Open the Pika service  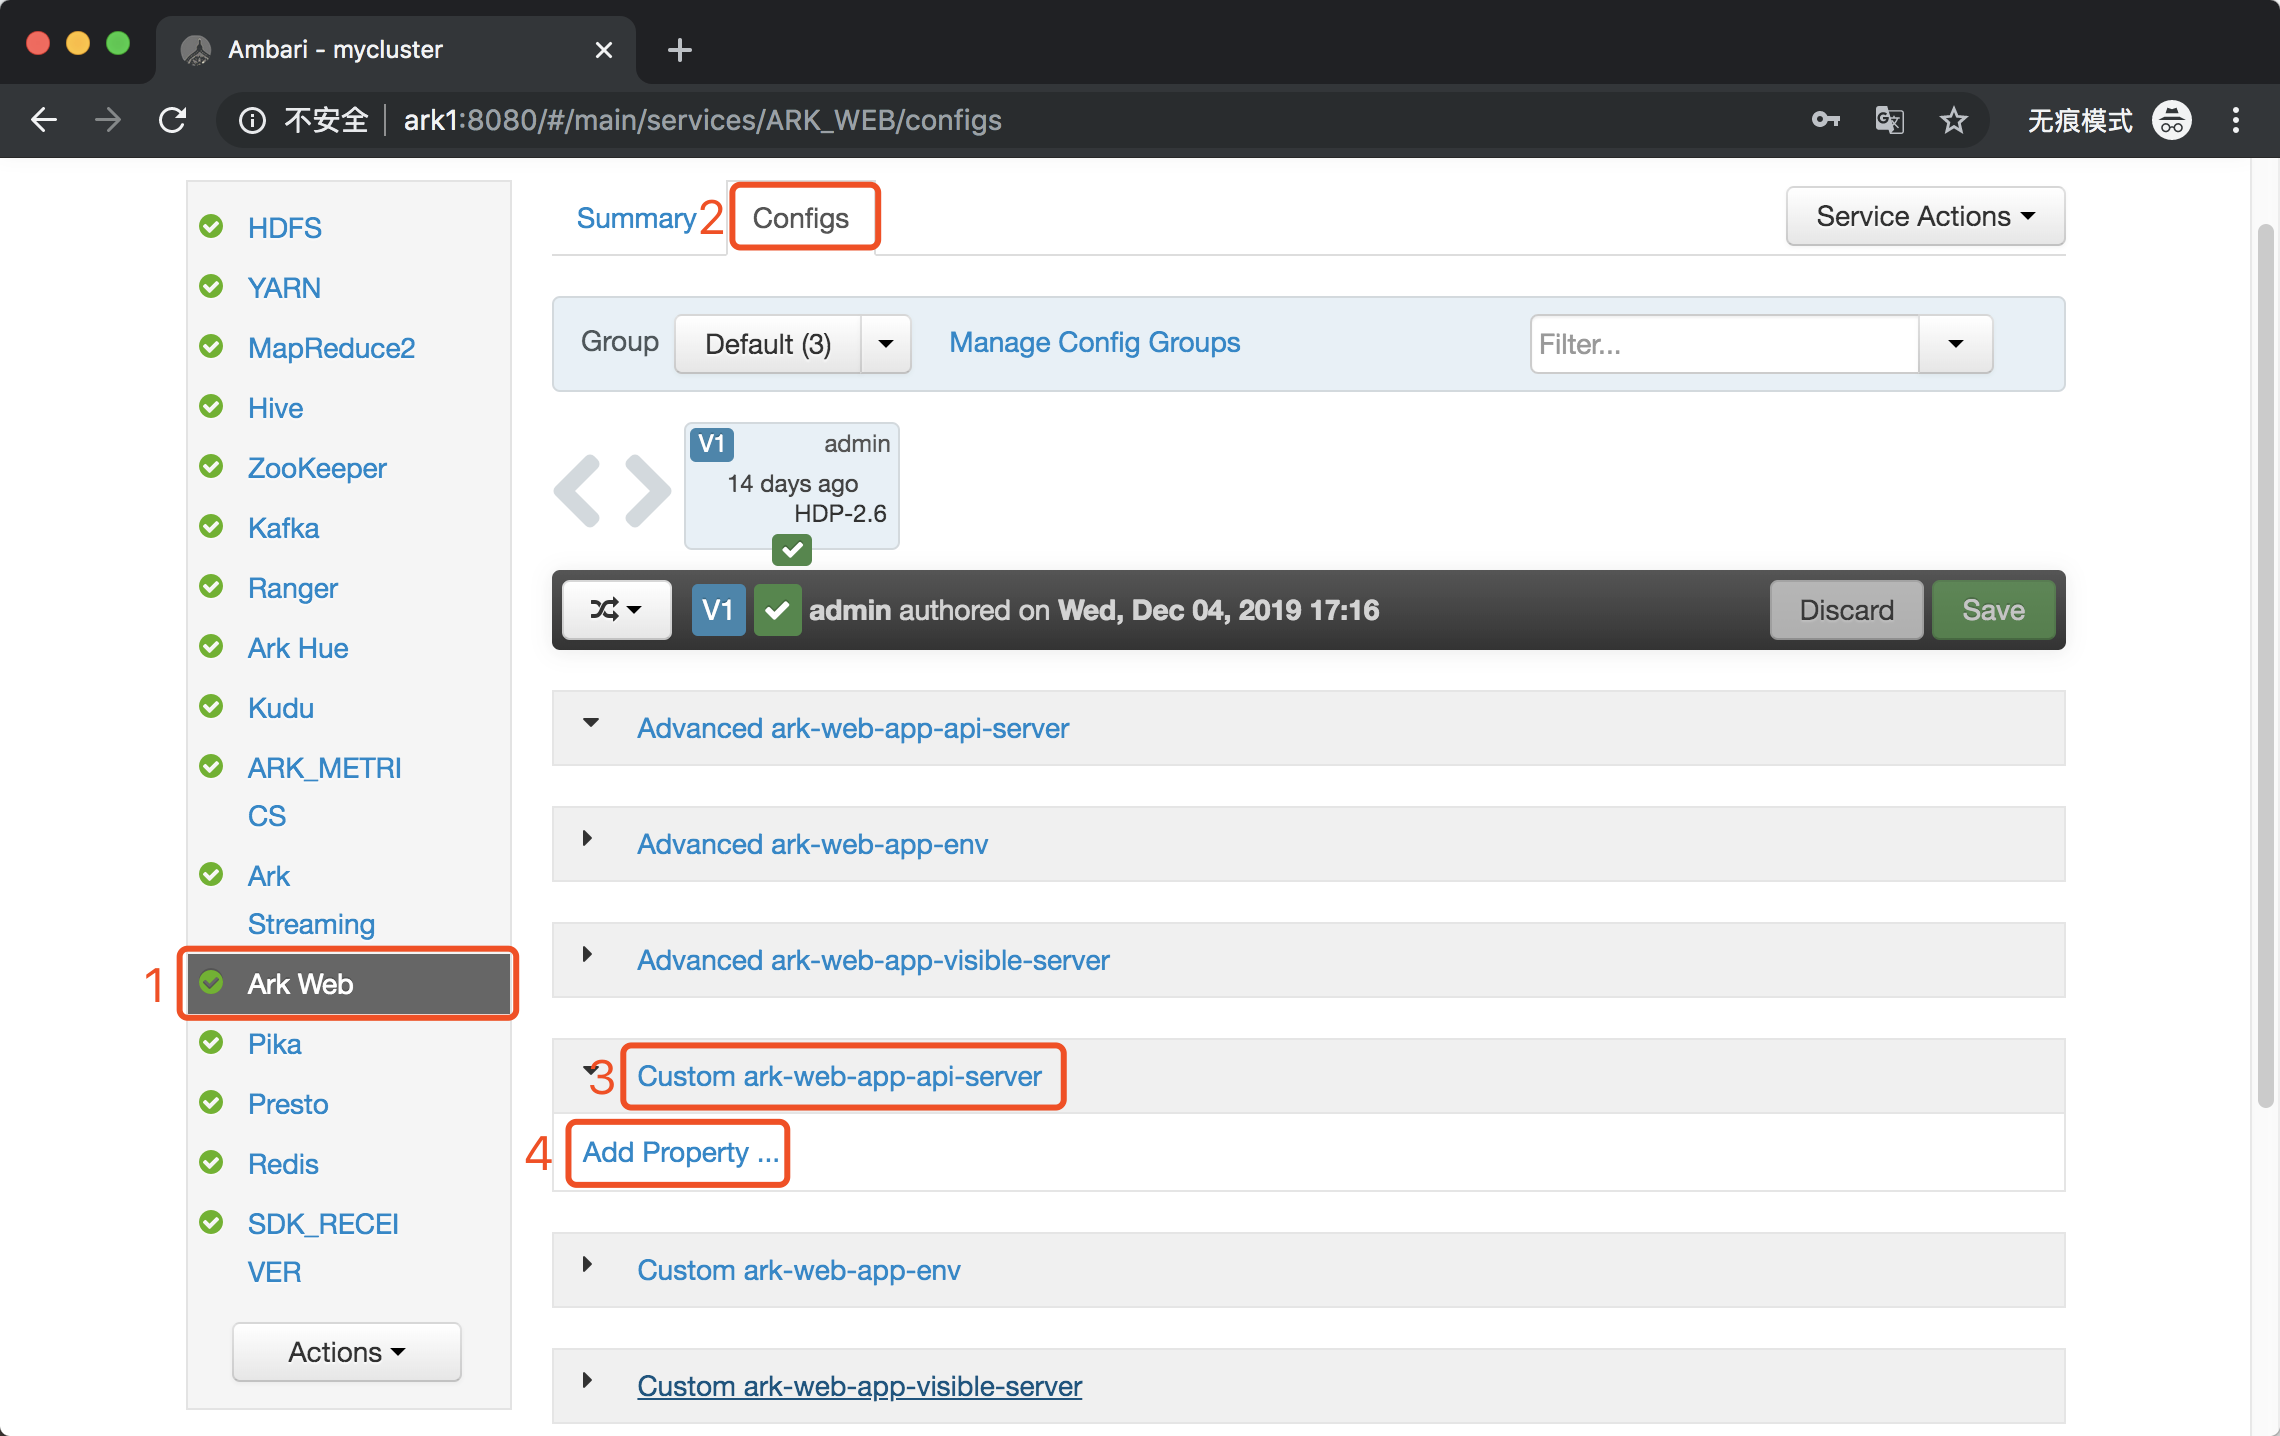[x=274, y=1044]
